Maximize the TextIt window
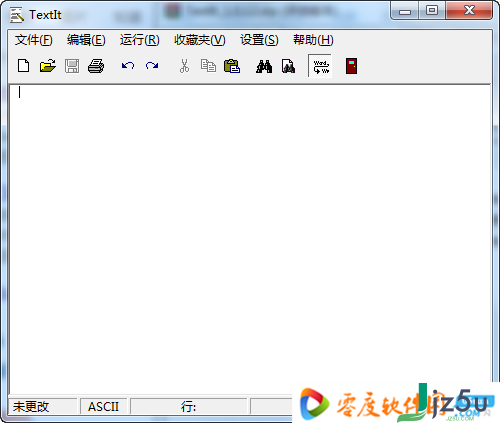Viewport: 500px width, 423px height. (432, 11)
